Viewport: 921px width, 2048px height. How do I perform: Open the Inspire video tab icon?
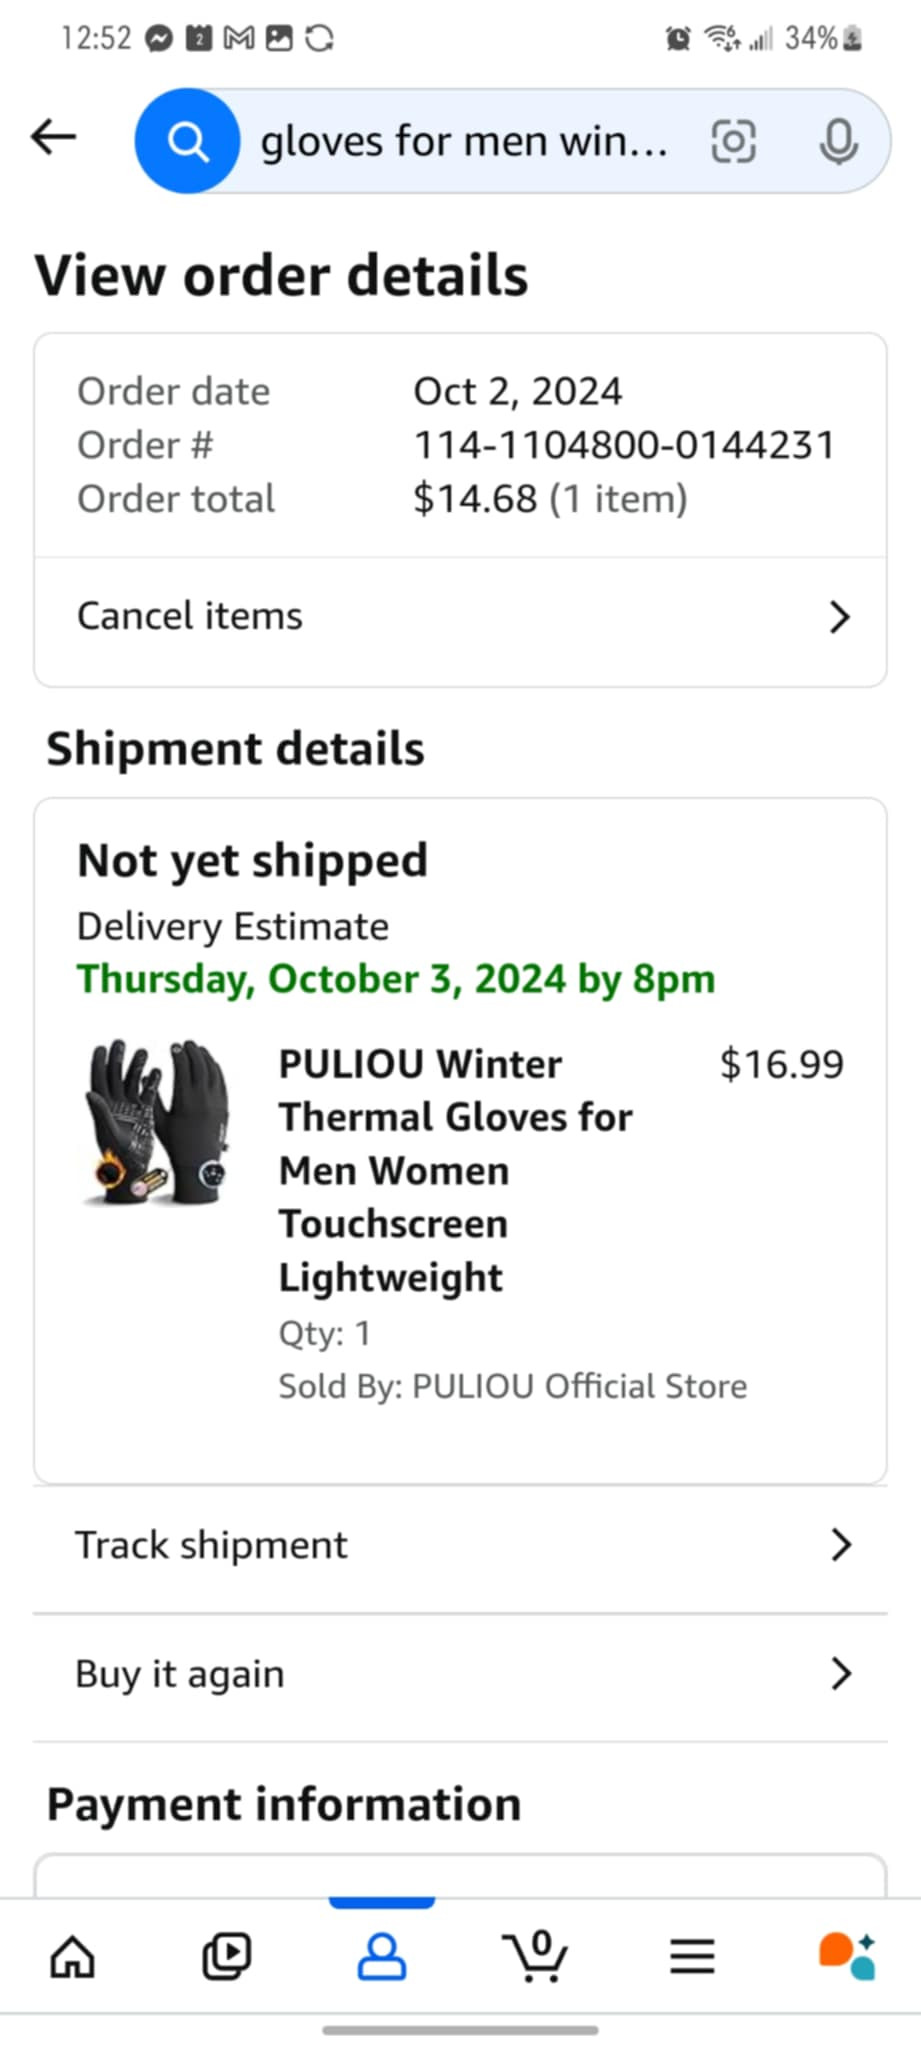pos(227,1956)
